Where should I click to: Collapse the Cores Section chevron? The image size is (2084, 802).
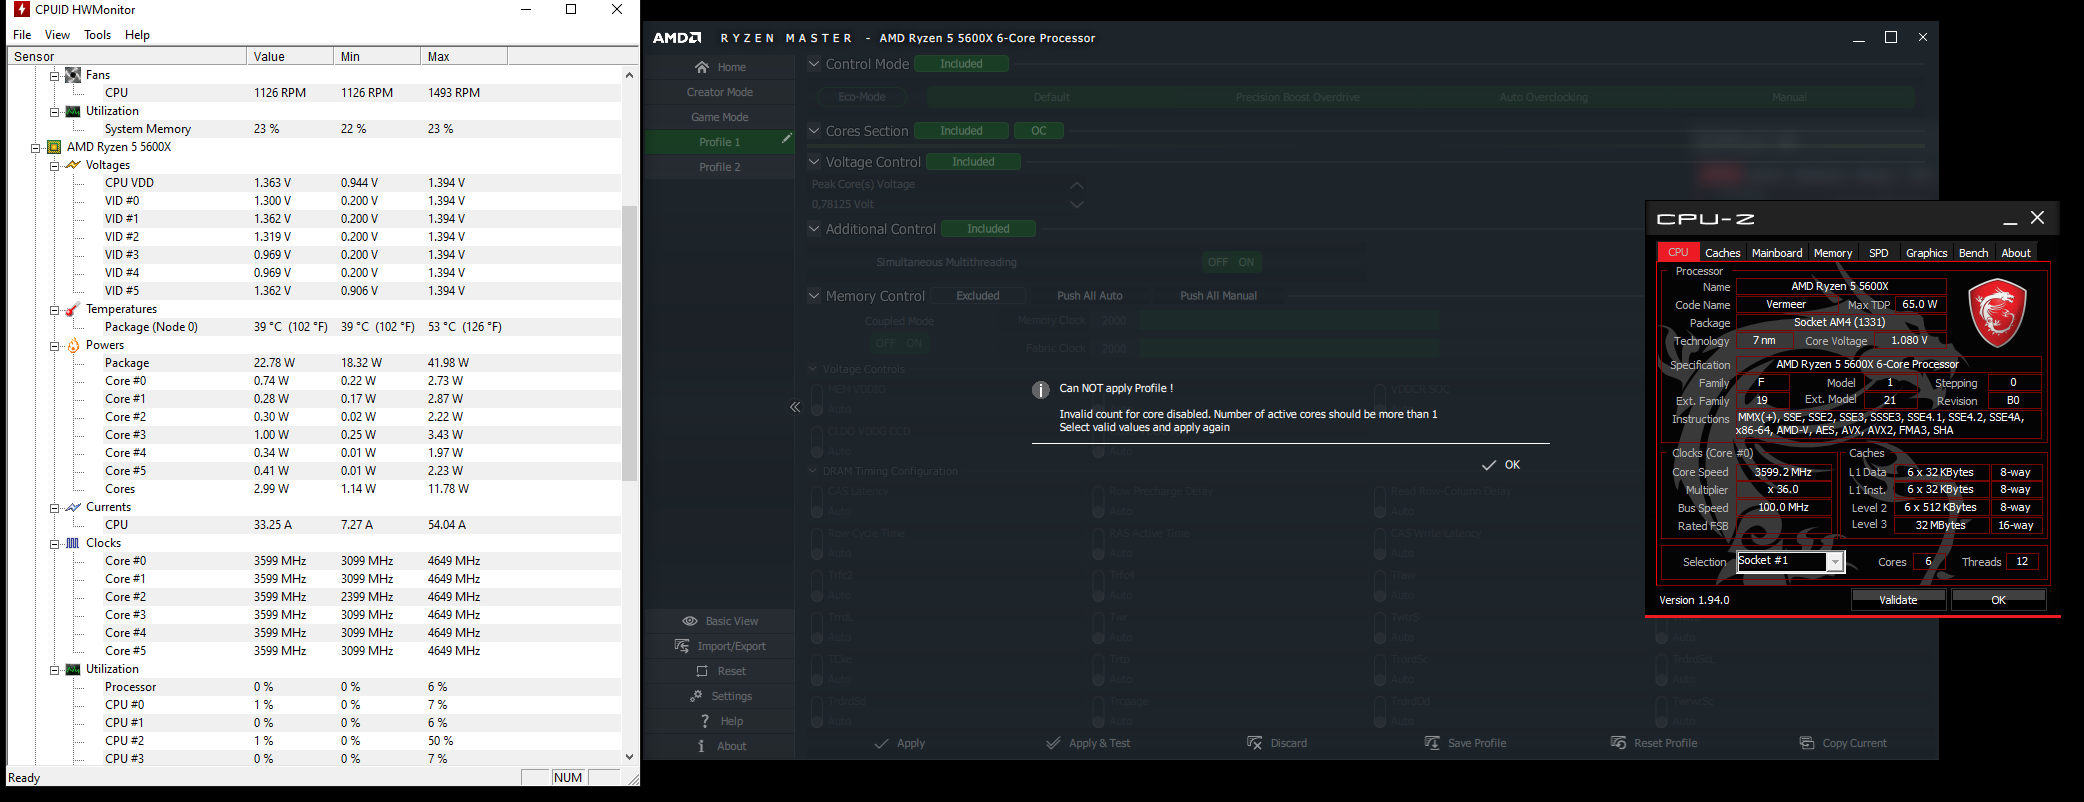[x=814, y=131]
